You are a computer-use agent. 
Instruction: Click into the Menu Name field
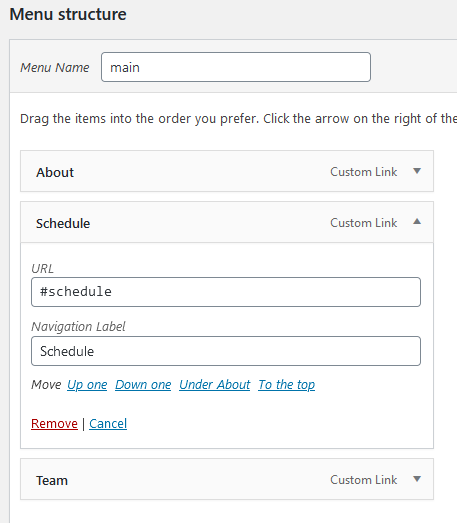[x=236, y=67]
